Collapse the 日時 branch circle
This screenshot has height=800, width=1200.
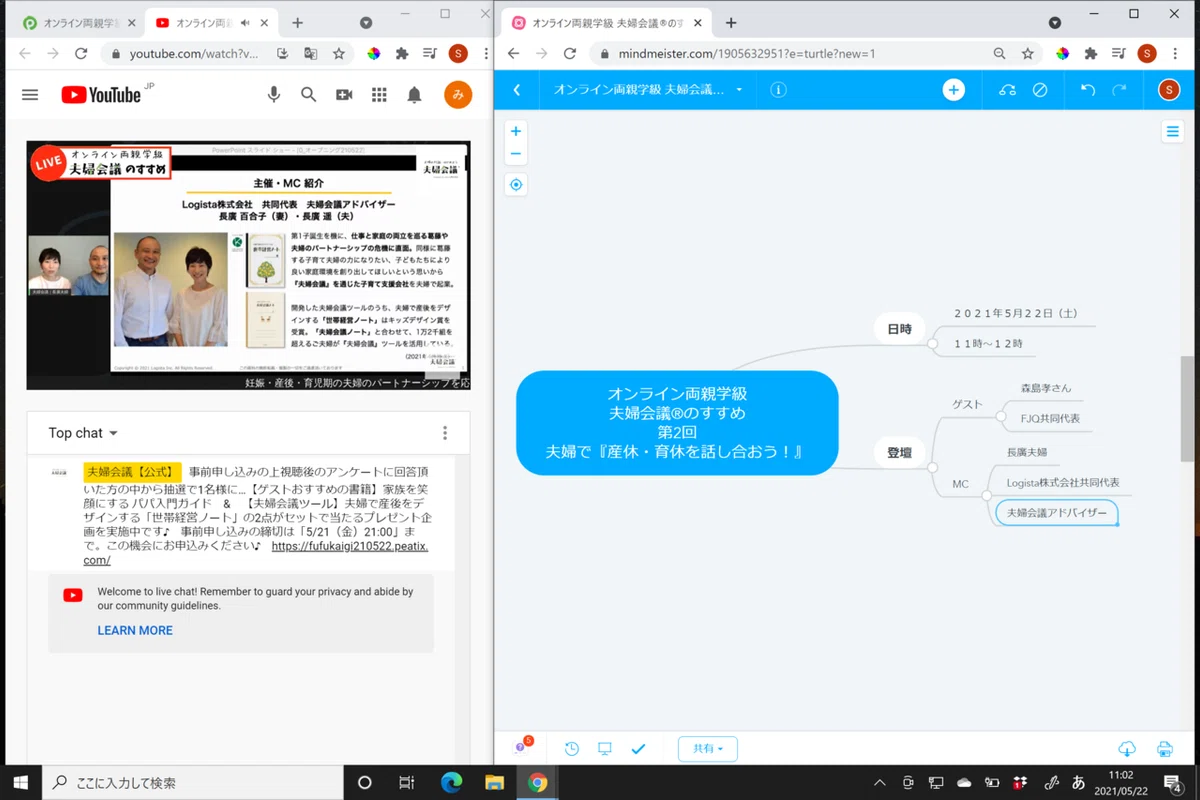tap(932, 344)
